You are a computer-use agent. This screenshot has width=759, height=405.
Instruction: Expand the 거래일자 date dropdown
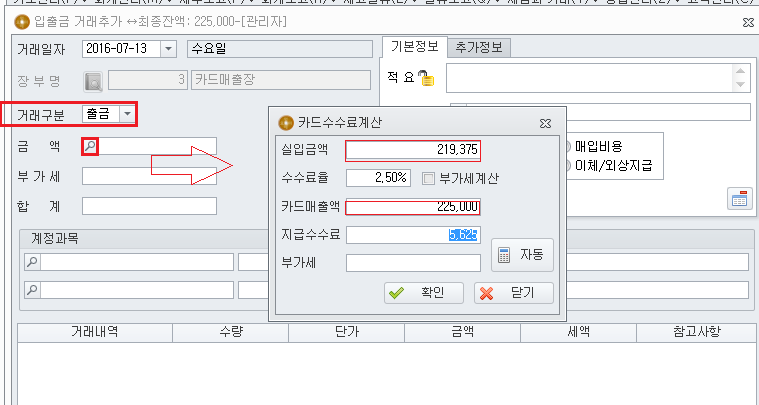coord(168,49)
